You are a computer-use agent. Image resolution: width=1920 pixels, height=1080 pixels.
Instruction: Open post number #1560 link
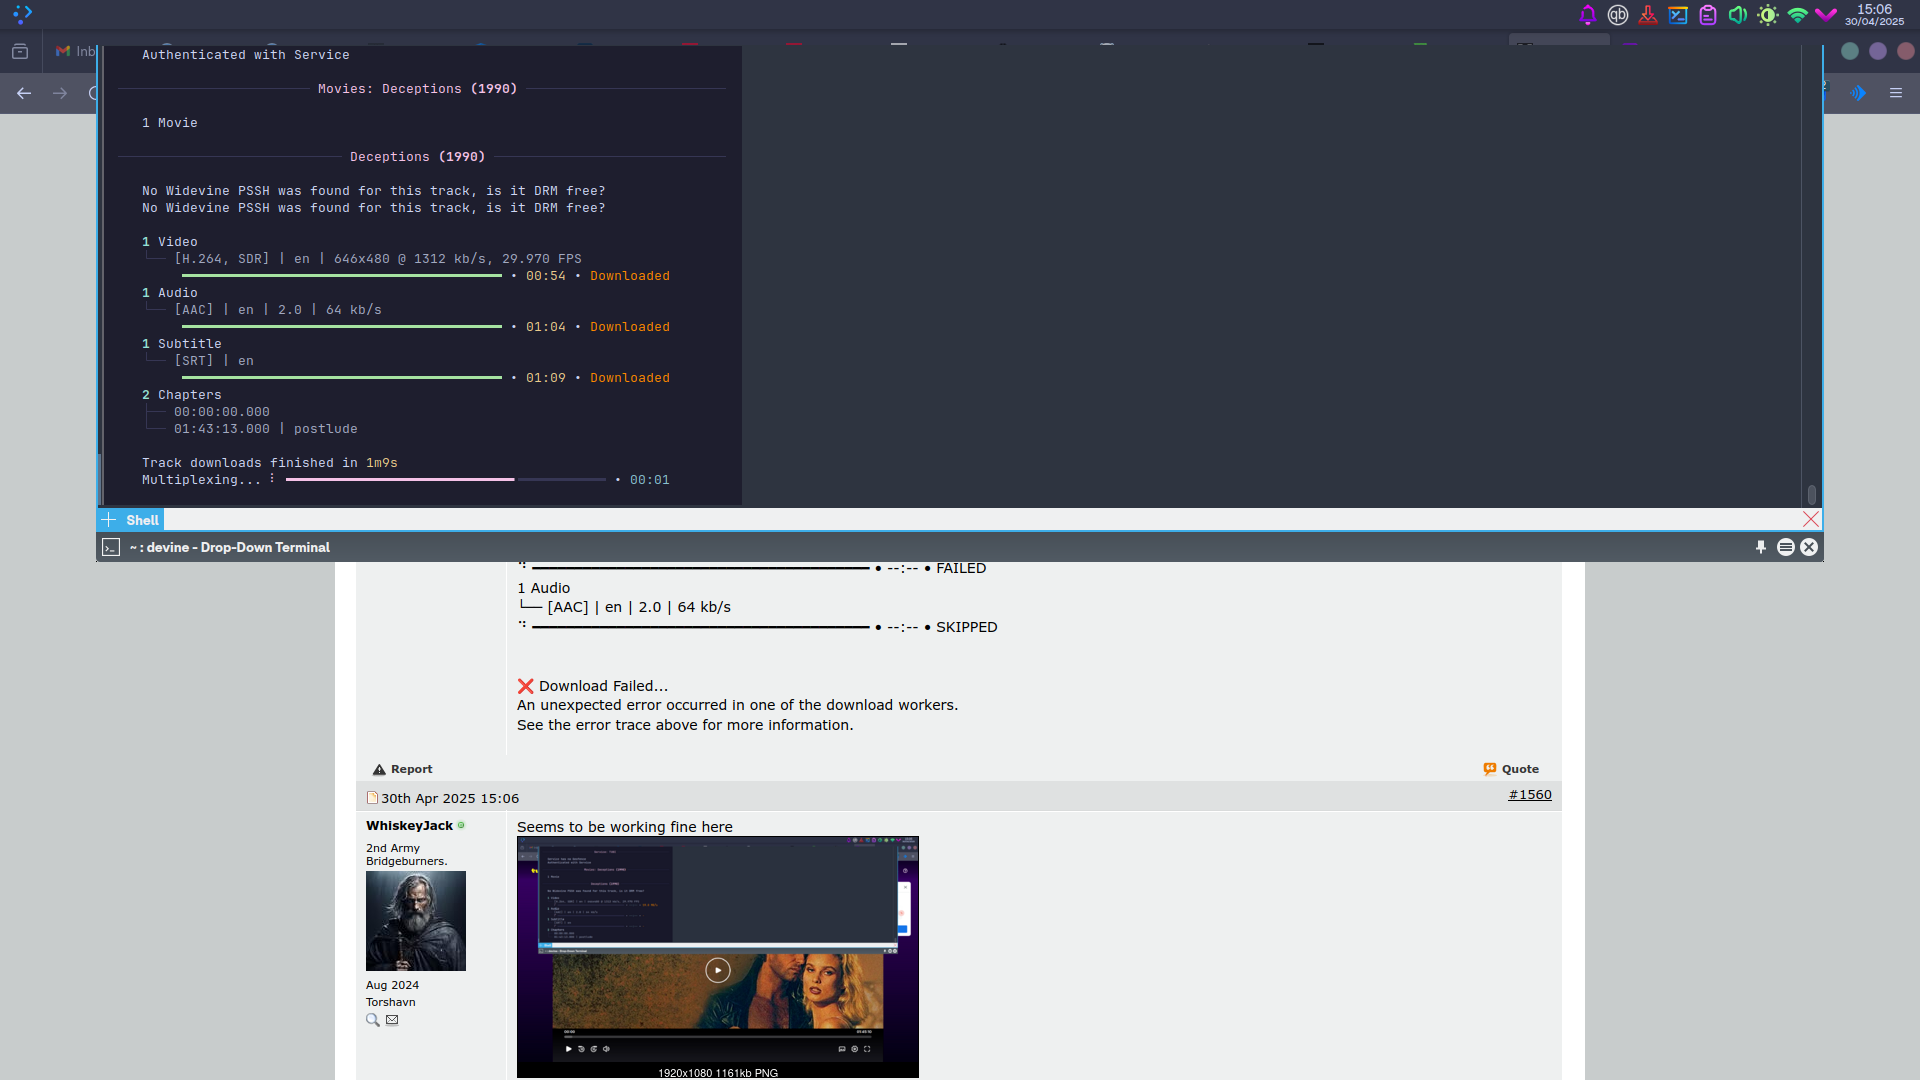[x=1530, y=795]
